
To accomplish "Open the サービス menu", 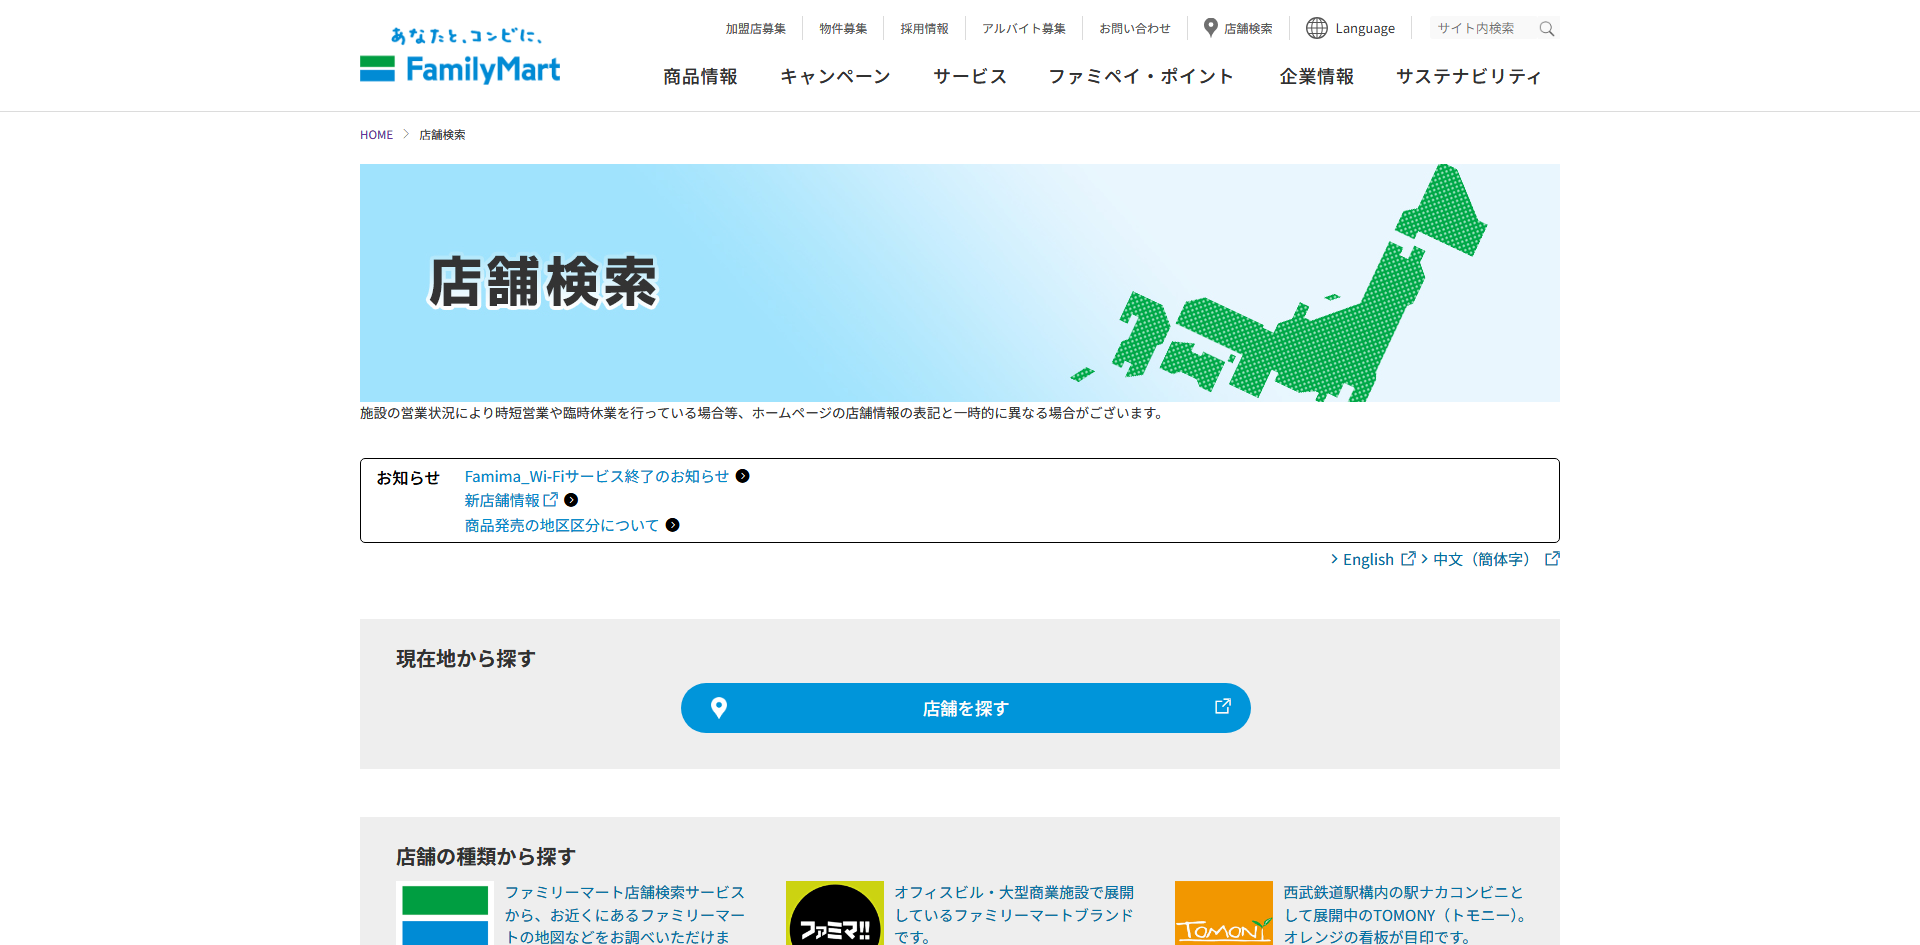I will point(969,76).
